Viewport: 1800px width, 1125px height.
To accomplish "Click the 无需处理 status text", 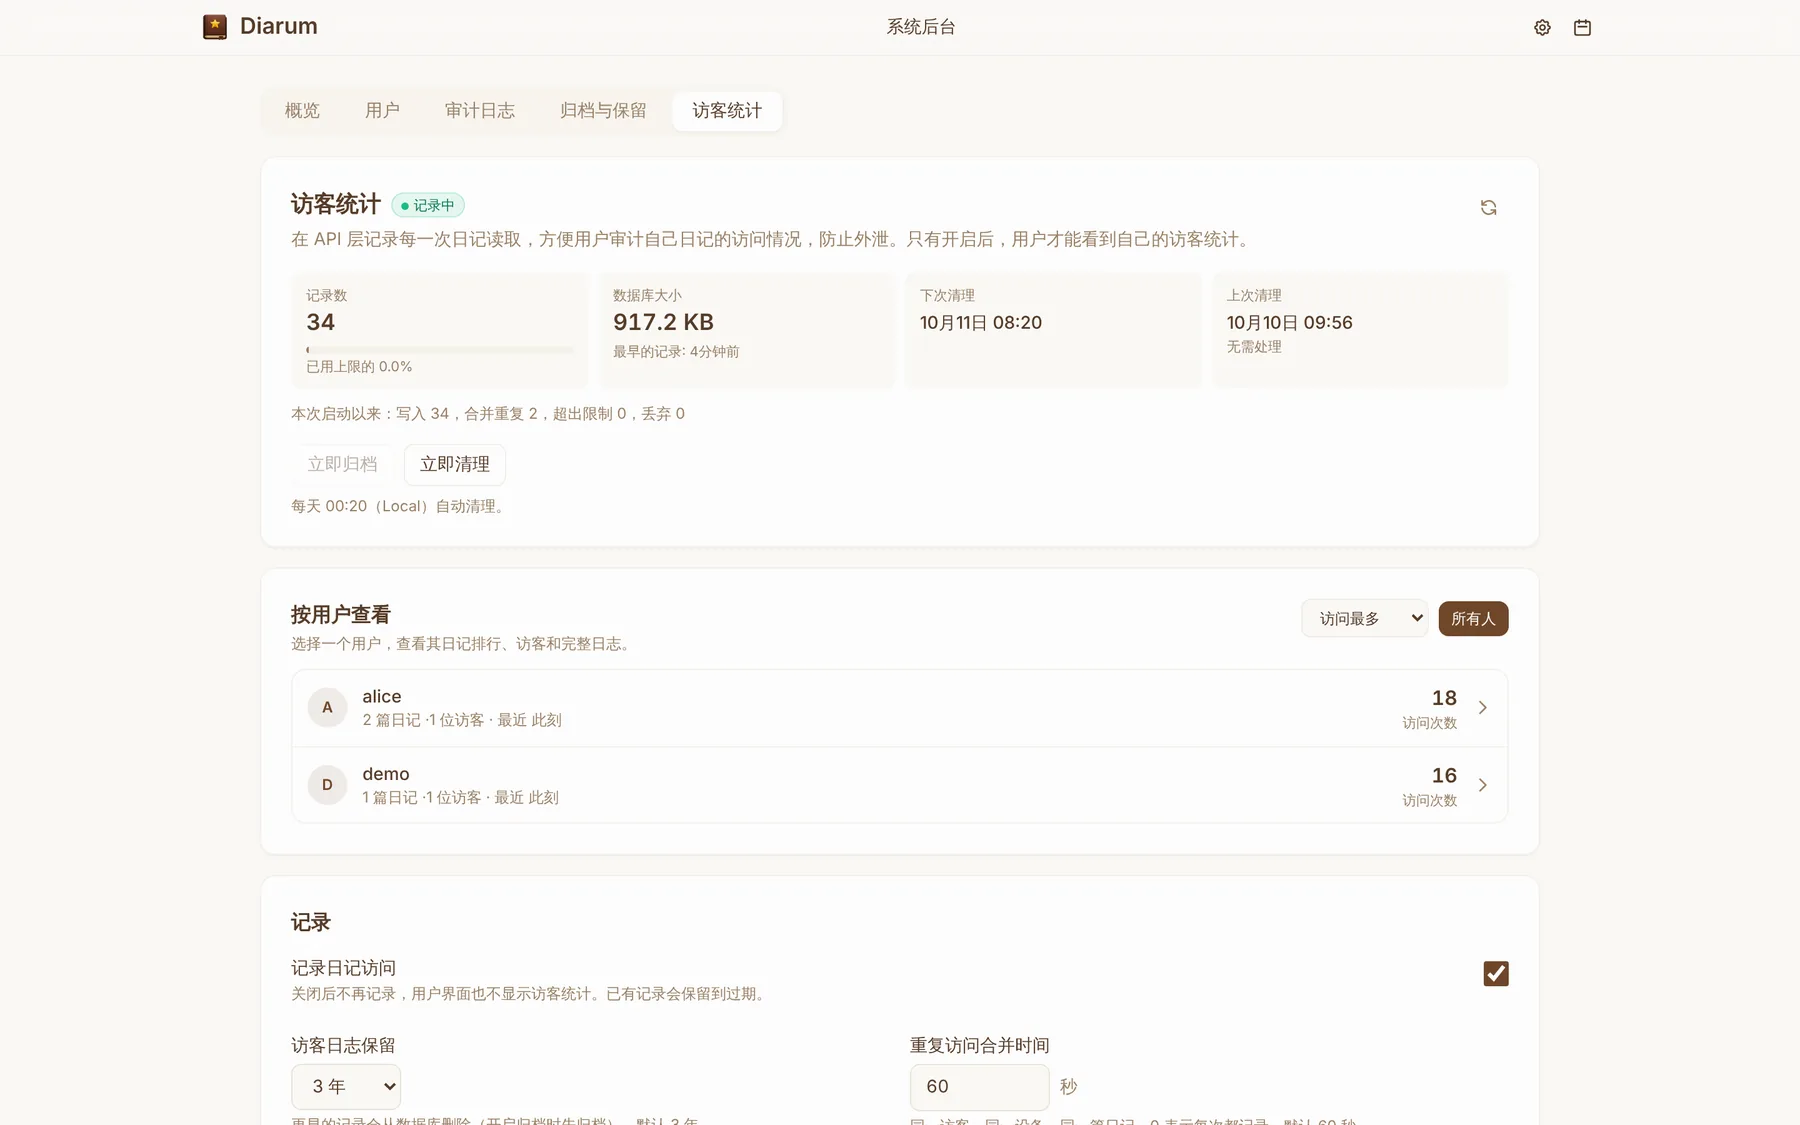I will pyautogui.click(x=1254, y=347).
